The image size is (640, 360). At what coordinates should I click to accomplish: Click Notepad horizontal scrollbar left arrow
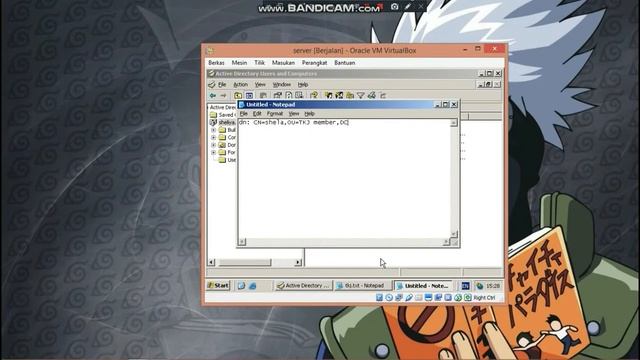(x=242, y=242)
